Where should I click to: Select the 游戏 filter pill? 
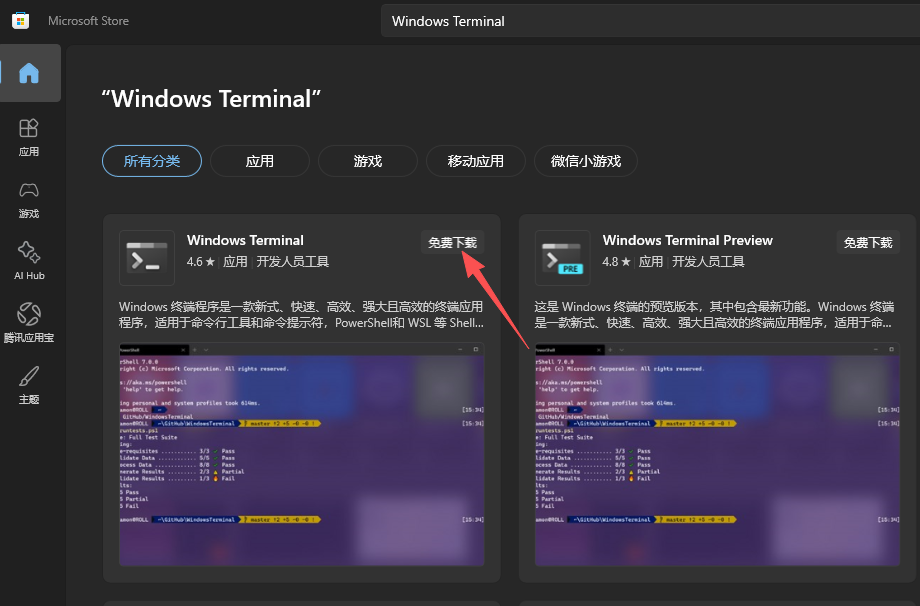(368, 161)
